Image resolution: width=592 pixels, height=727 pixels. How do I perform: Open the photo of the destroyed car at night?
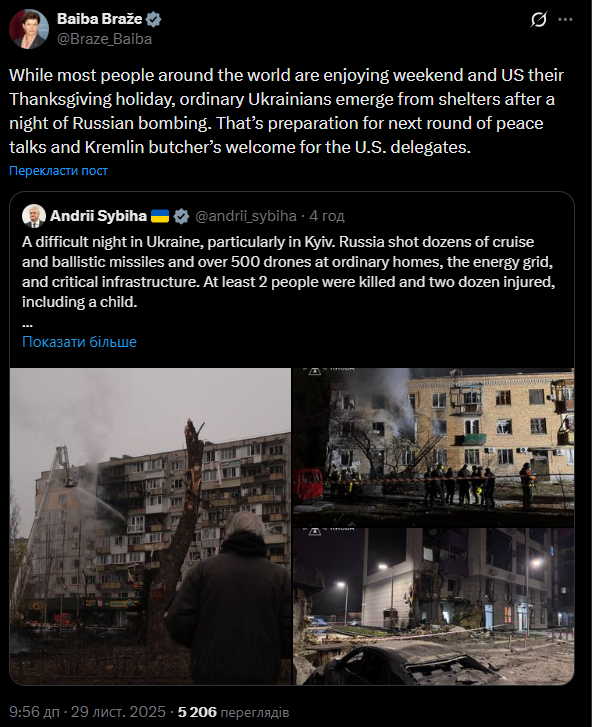tap(433, 606)
